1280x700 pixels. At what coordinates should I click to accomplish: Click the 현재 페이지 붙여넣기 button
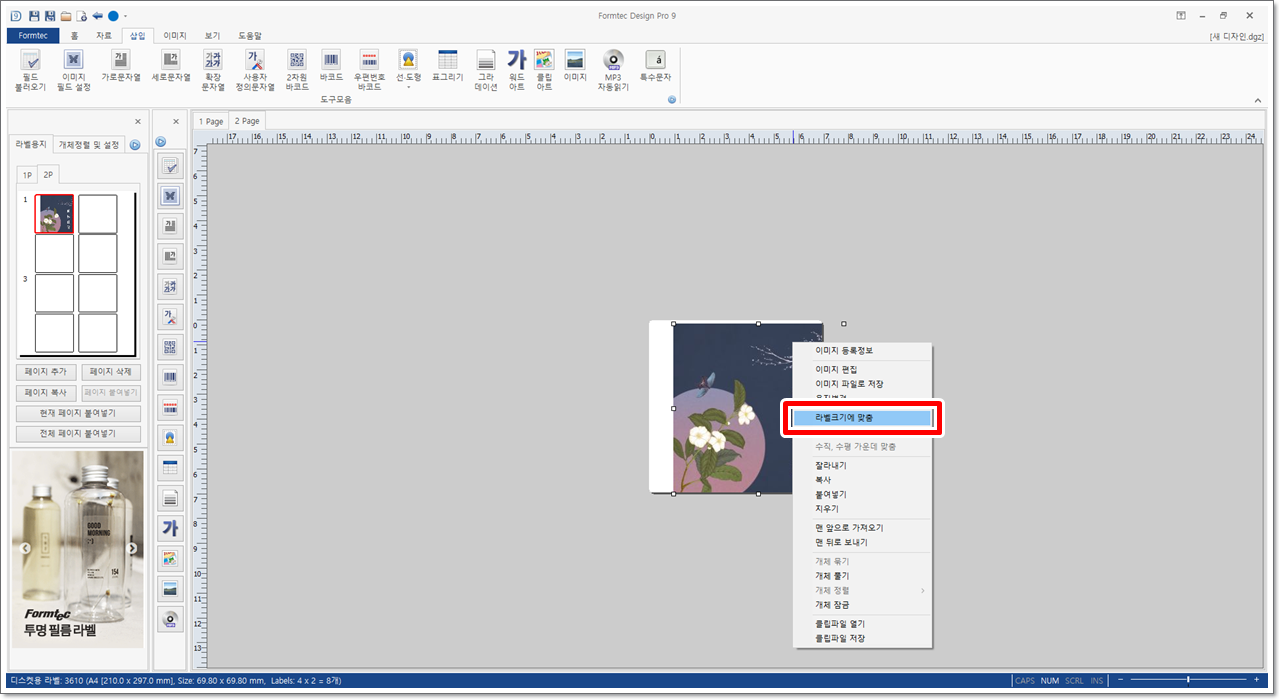tap(79, 413)
